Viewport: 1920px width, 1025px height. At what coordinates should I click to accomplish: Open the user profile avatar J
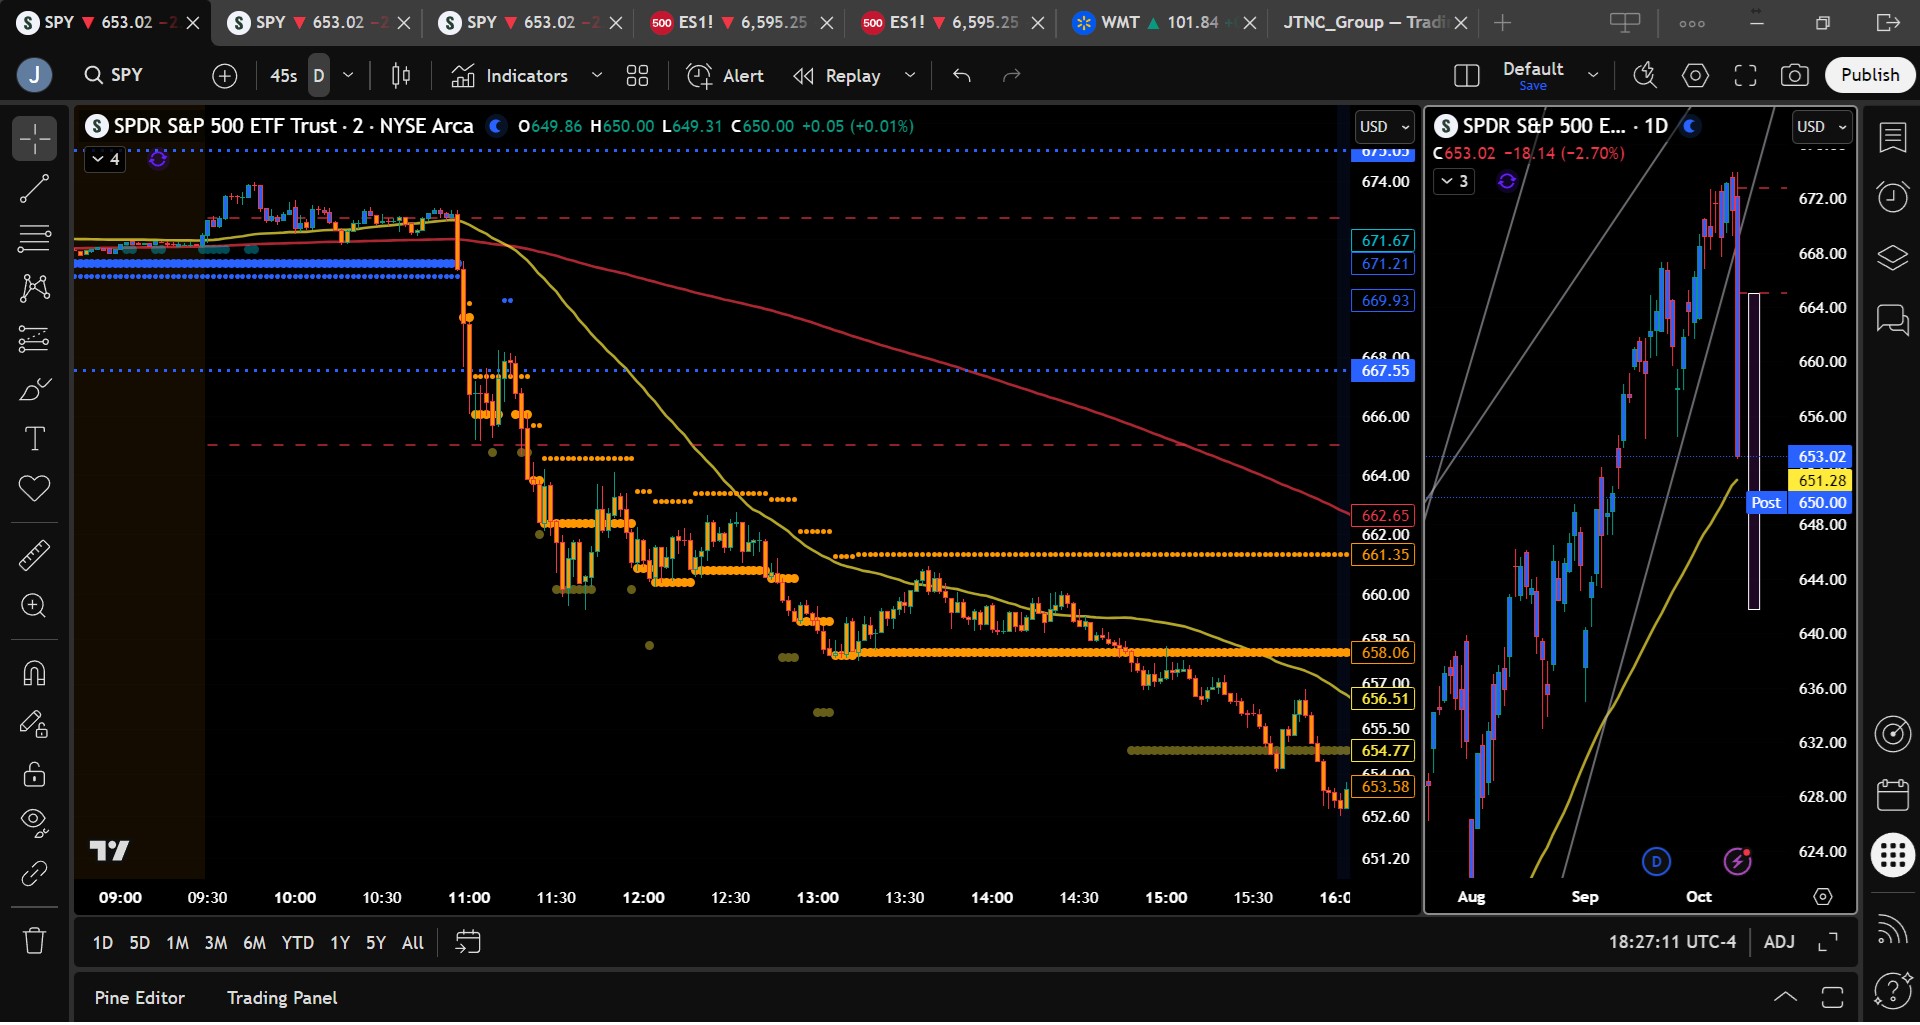coord(34,76)
